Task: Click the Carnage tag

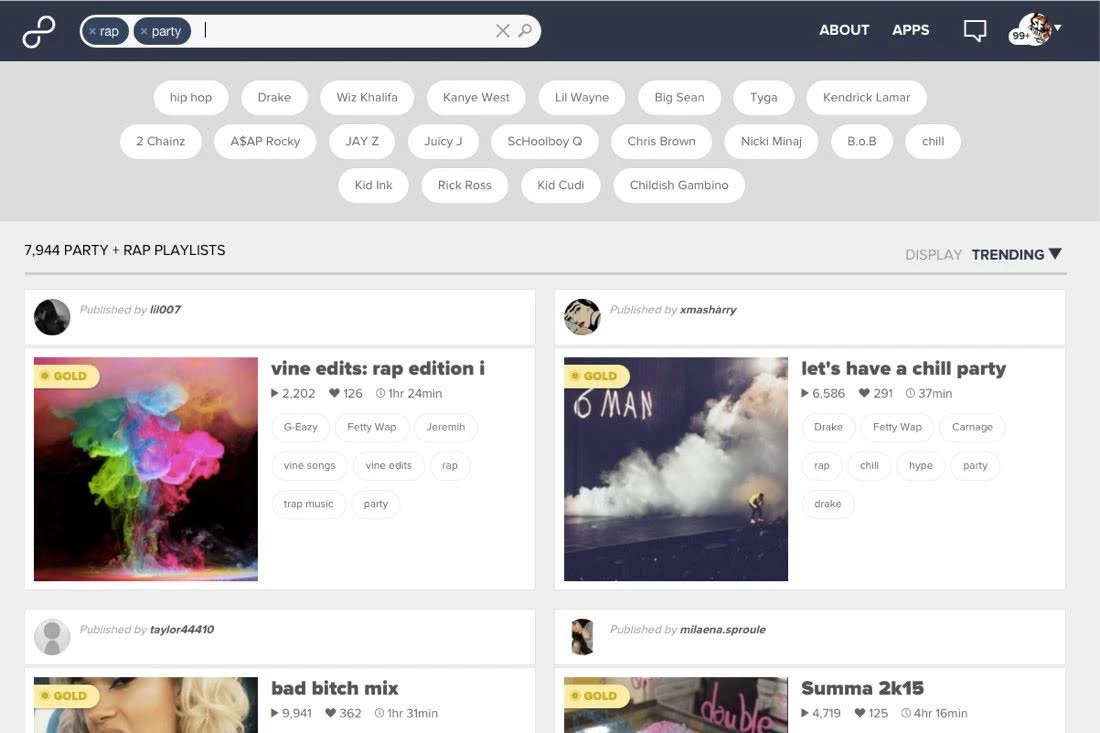Action: (x=972, y=427)
